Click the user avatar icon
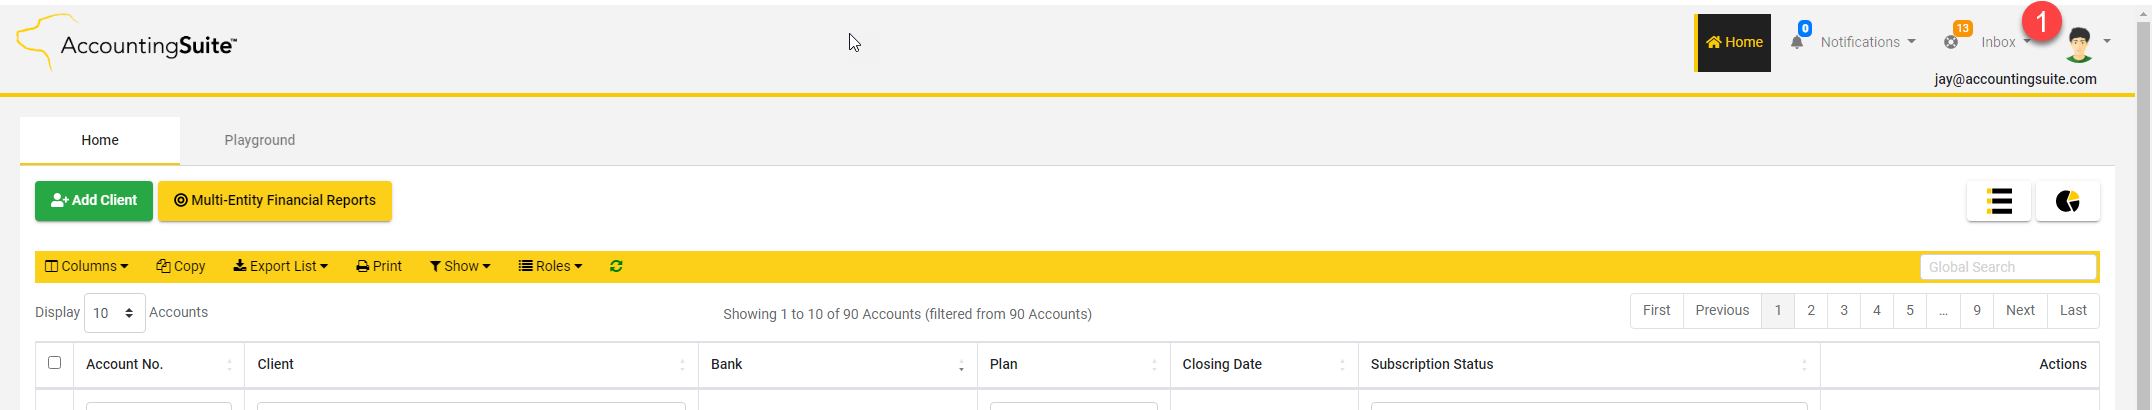Viewport: 2152px width, 410px height. 2080,43
